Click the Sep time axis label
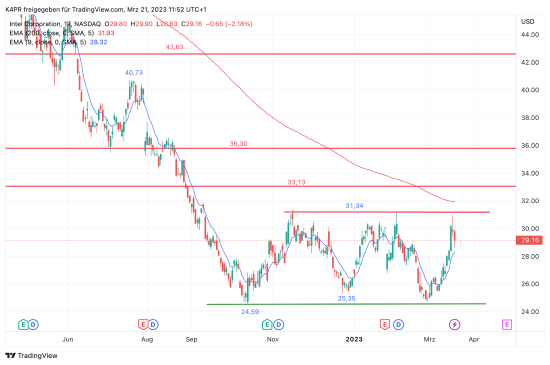 (x=192, y=339)
